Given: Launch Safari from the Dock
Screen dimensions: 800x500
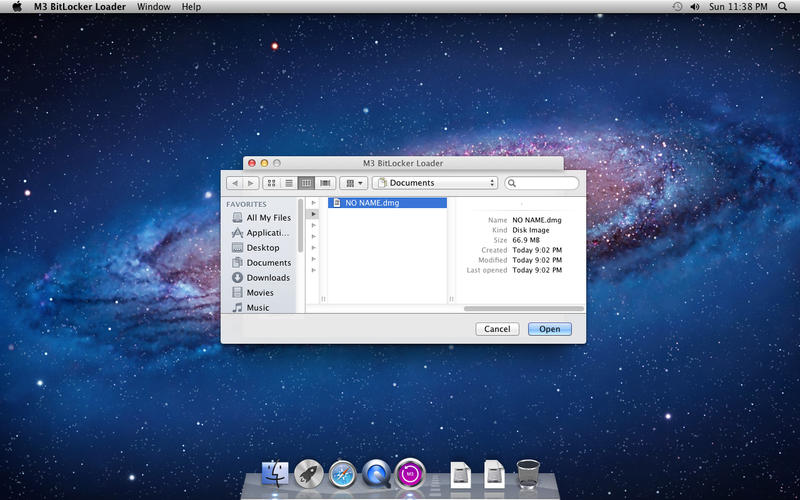Looking at the screenshot, I should tap(342, 473).
